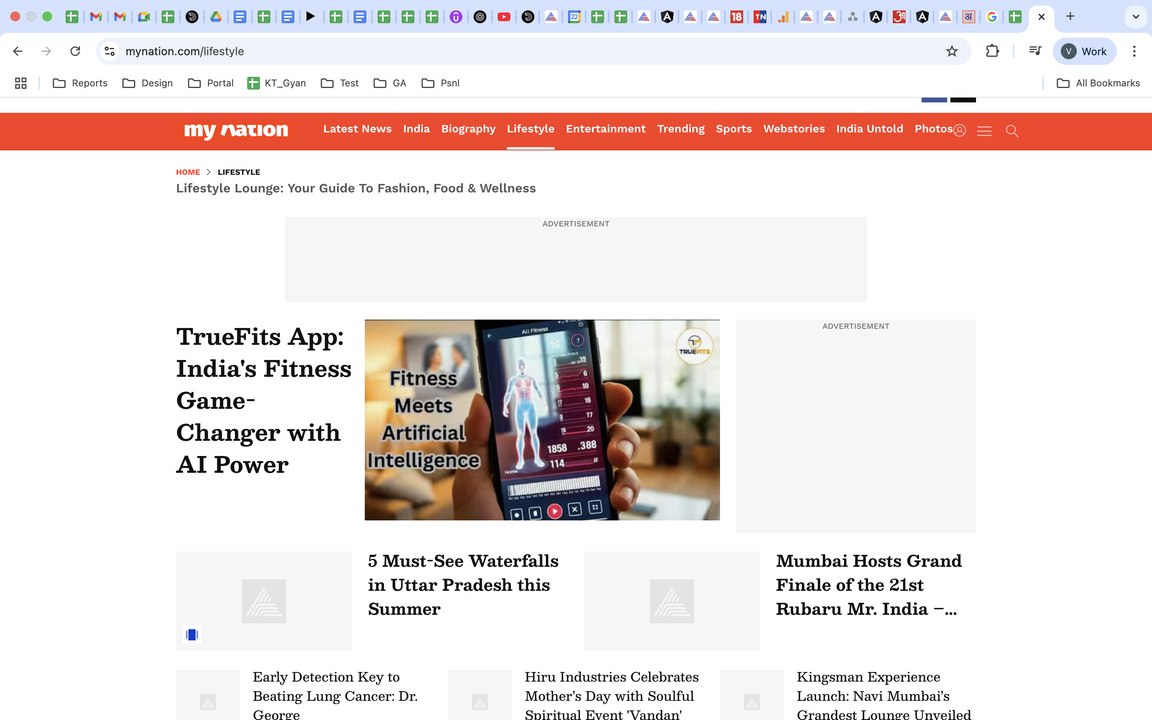
Task: Open the Biography nav item
Action: tap(468, 129)
